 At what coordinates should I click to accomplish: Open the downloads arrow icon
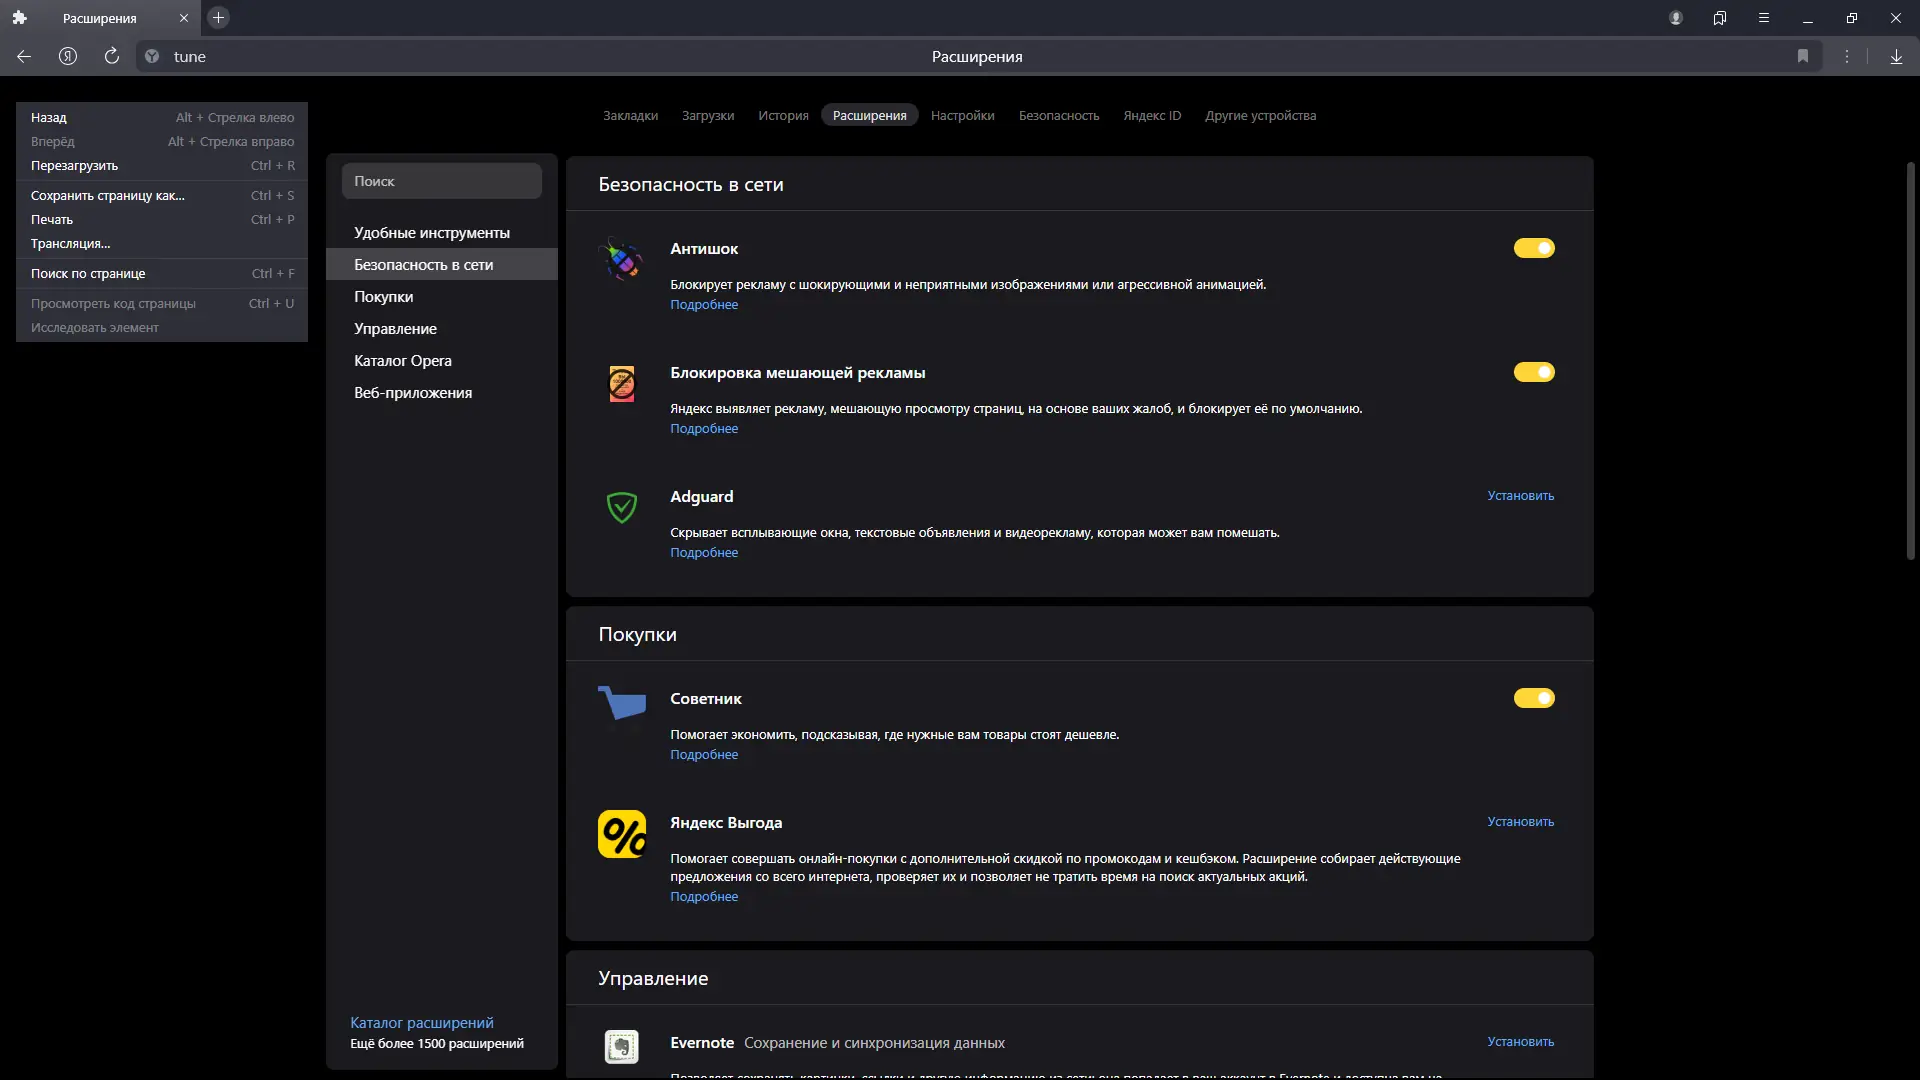pos(1896,57)
